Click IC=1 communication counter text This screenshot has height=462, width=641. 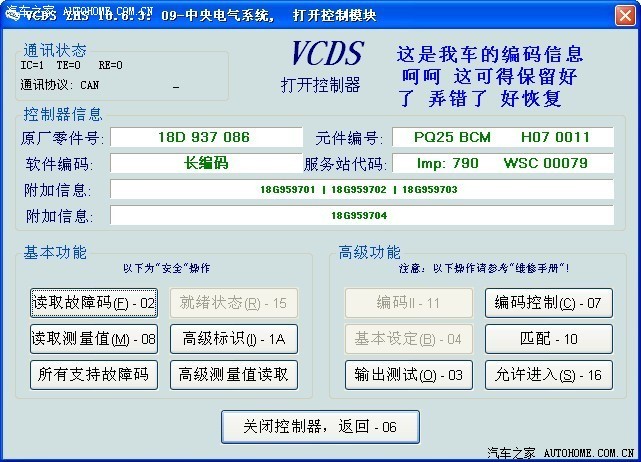click(x=32, y=65)
